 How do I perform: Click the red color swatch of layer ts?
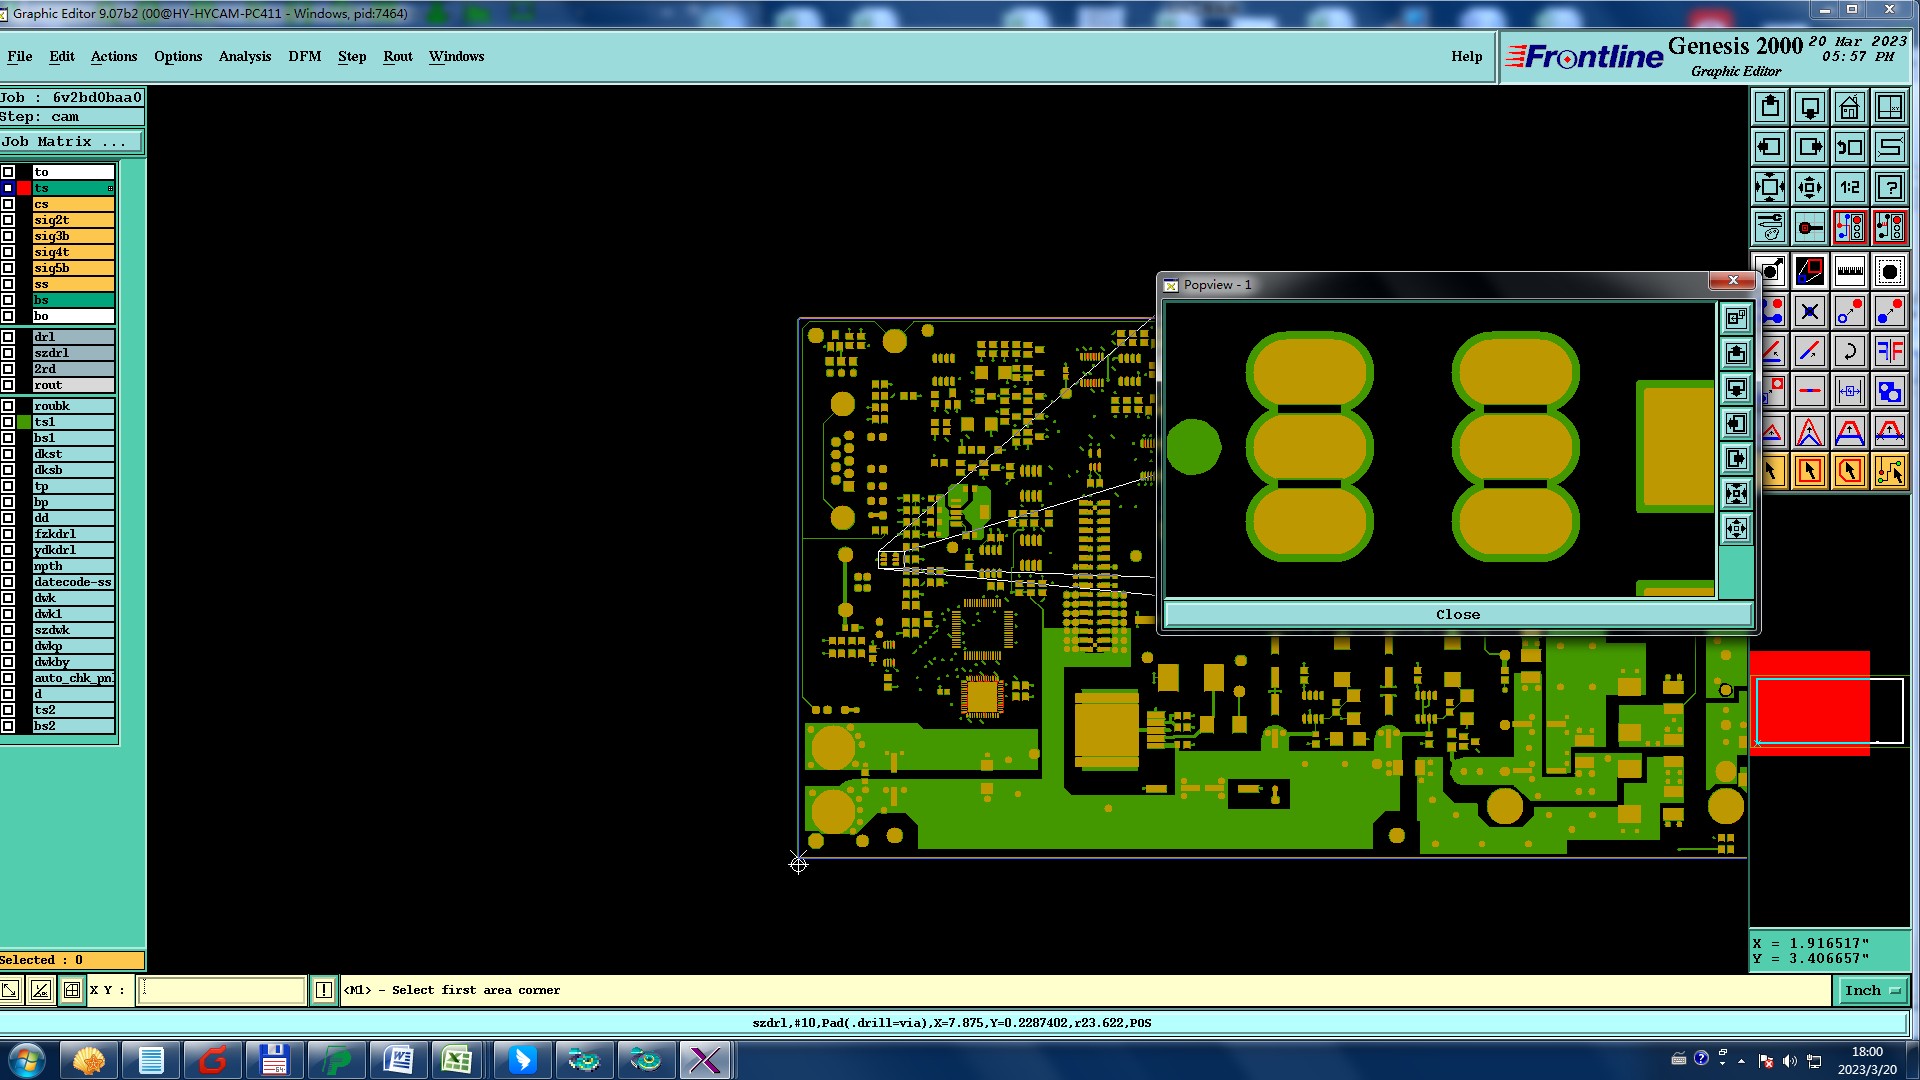[24, 188]
